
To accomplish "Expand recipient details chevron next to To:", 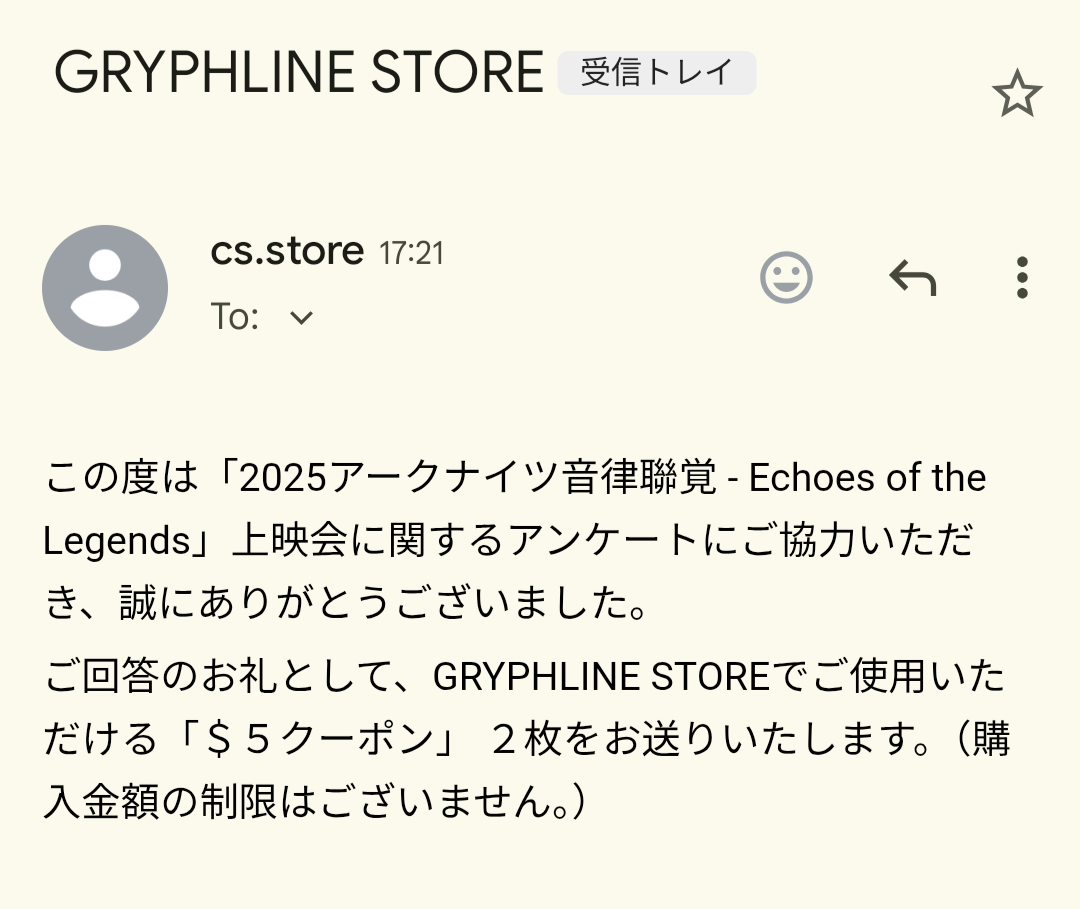I will point(301,318).
